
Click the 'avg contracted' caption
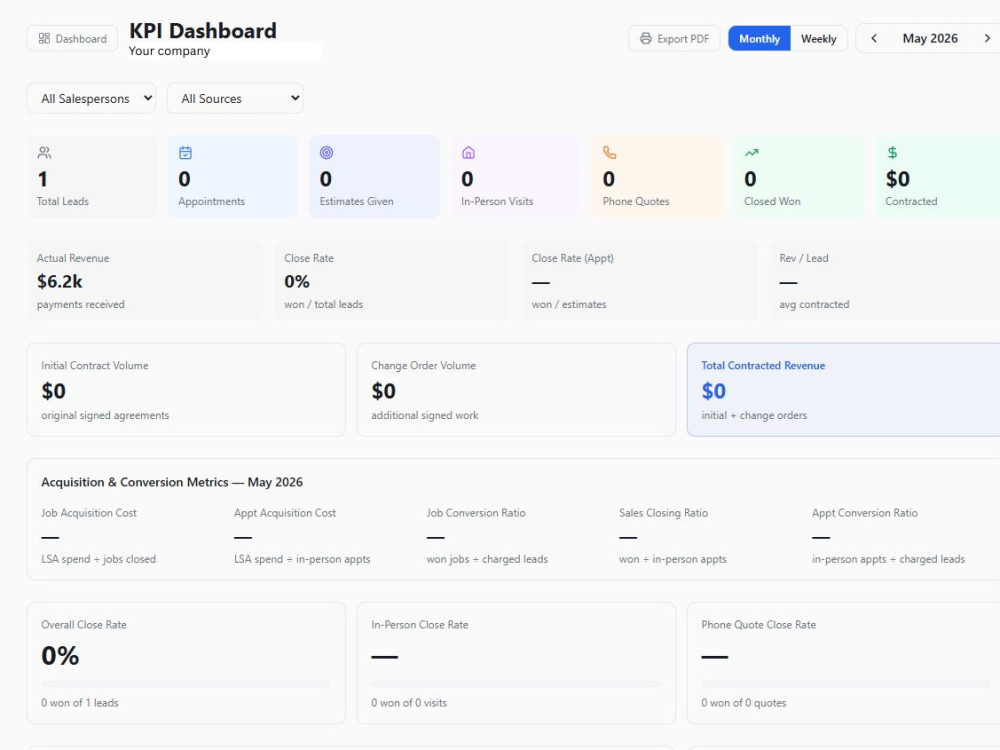814,304
